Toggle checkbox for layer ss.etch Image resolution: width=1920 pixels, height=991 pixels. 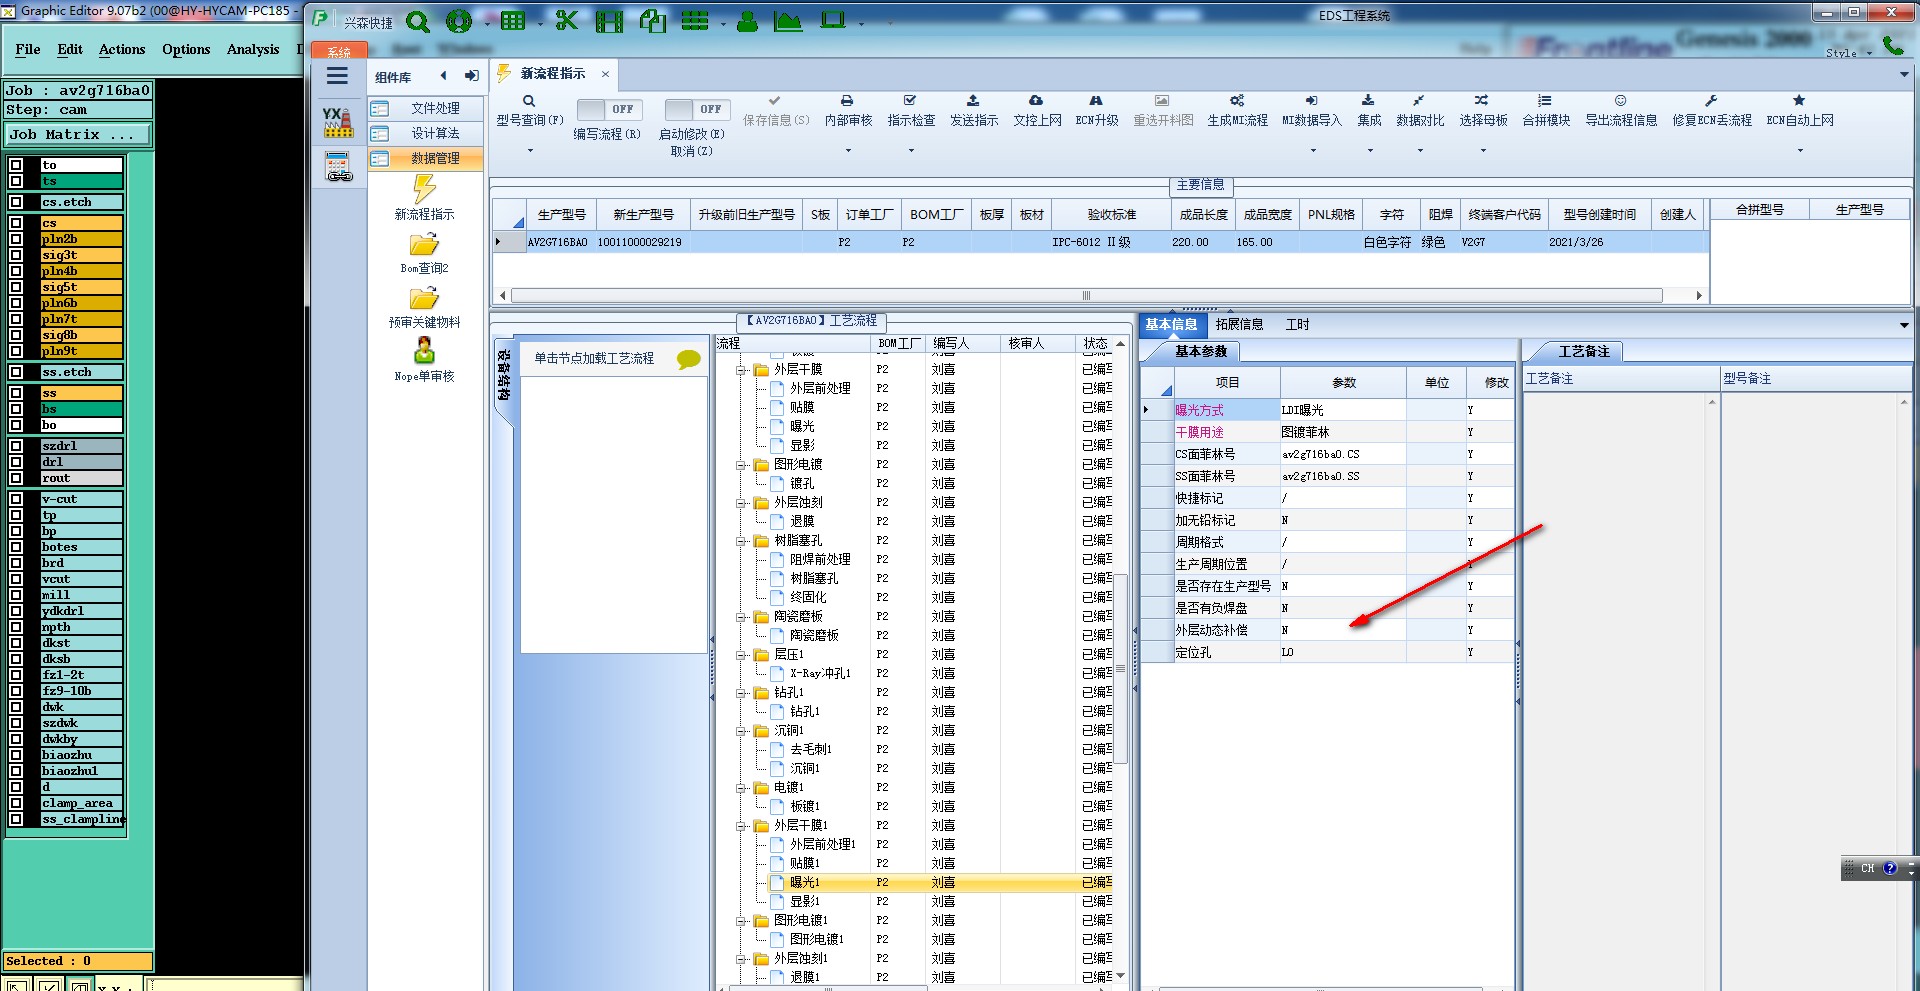pos(16,372)
